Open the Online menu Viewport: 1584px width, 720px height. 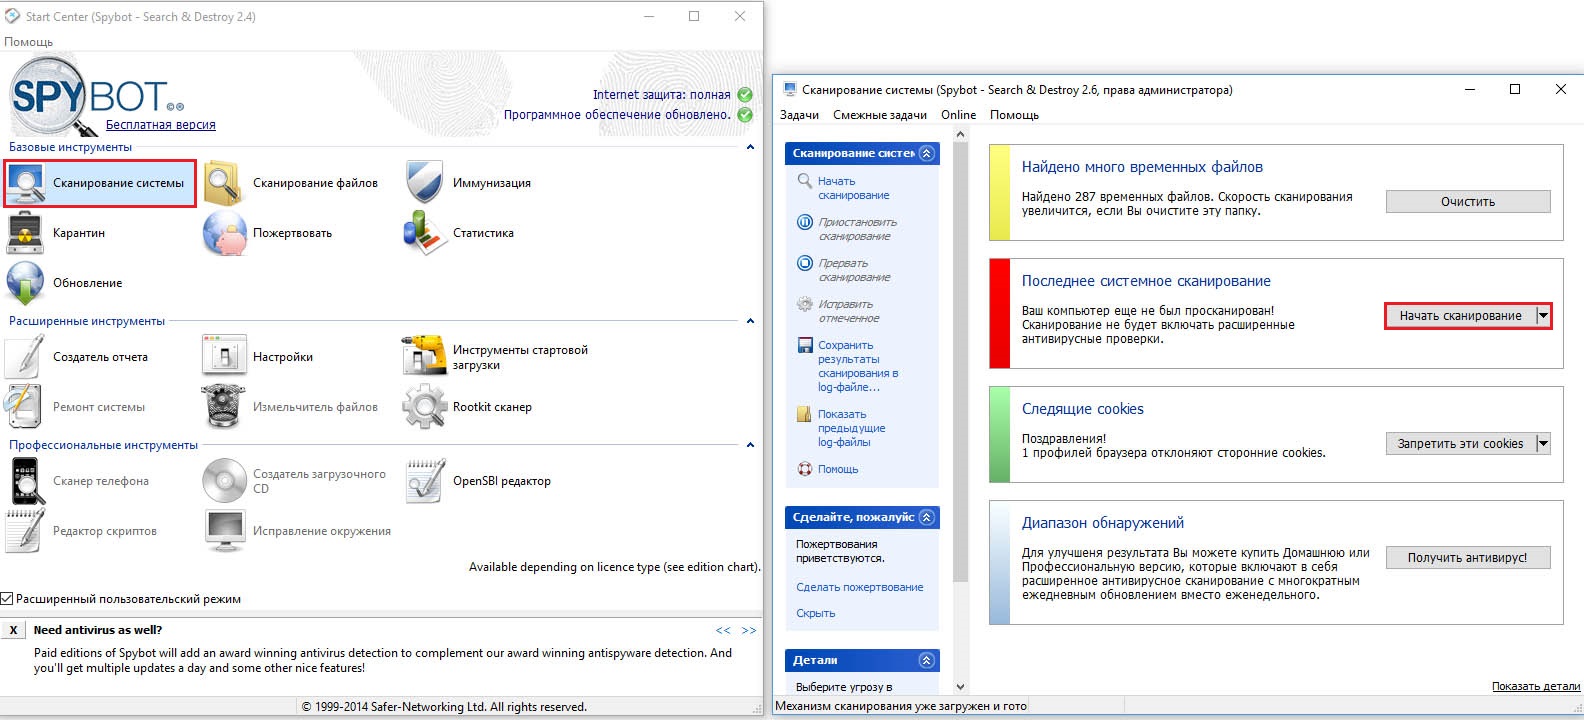point(958,115)
